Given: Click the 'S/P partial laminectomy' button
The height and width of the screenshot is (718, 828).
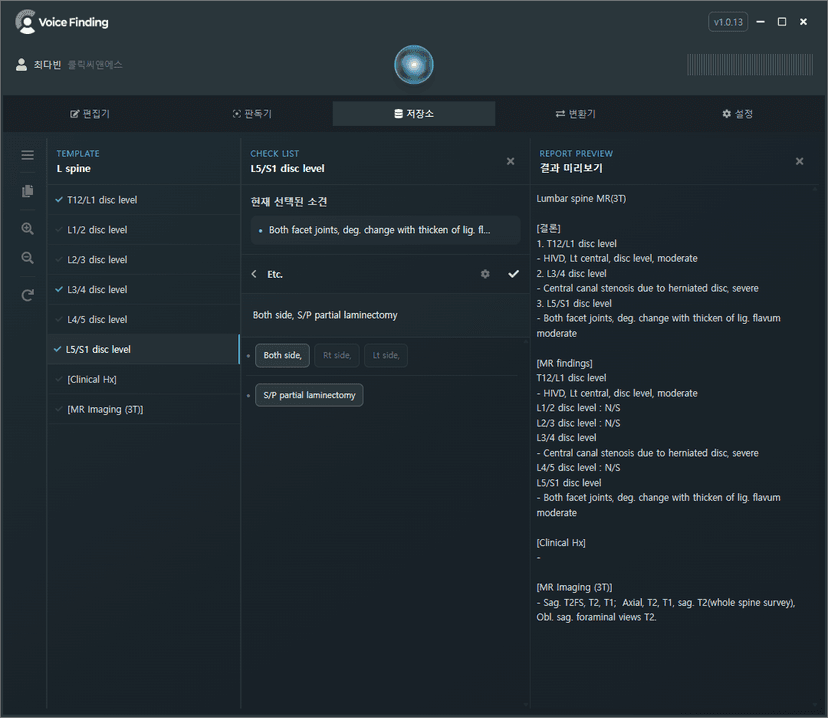Looking at the screenshot, I should point(309,395).
